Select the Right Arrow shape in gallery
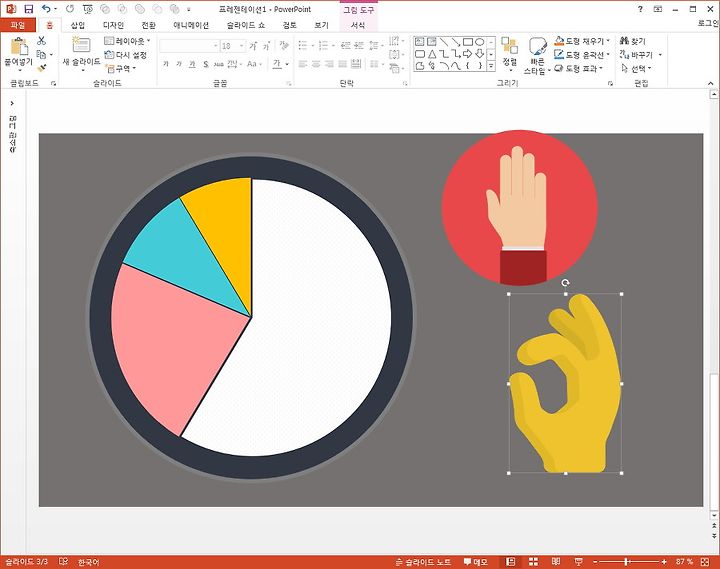The width and height of the screenshot is (720, 569). click(x=467, y=54)
